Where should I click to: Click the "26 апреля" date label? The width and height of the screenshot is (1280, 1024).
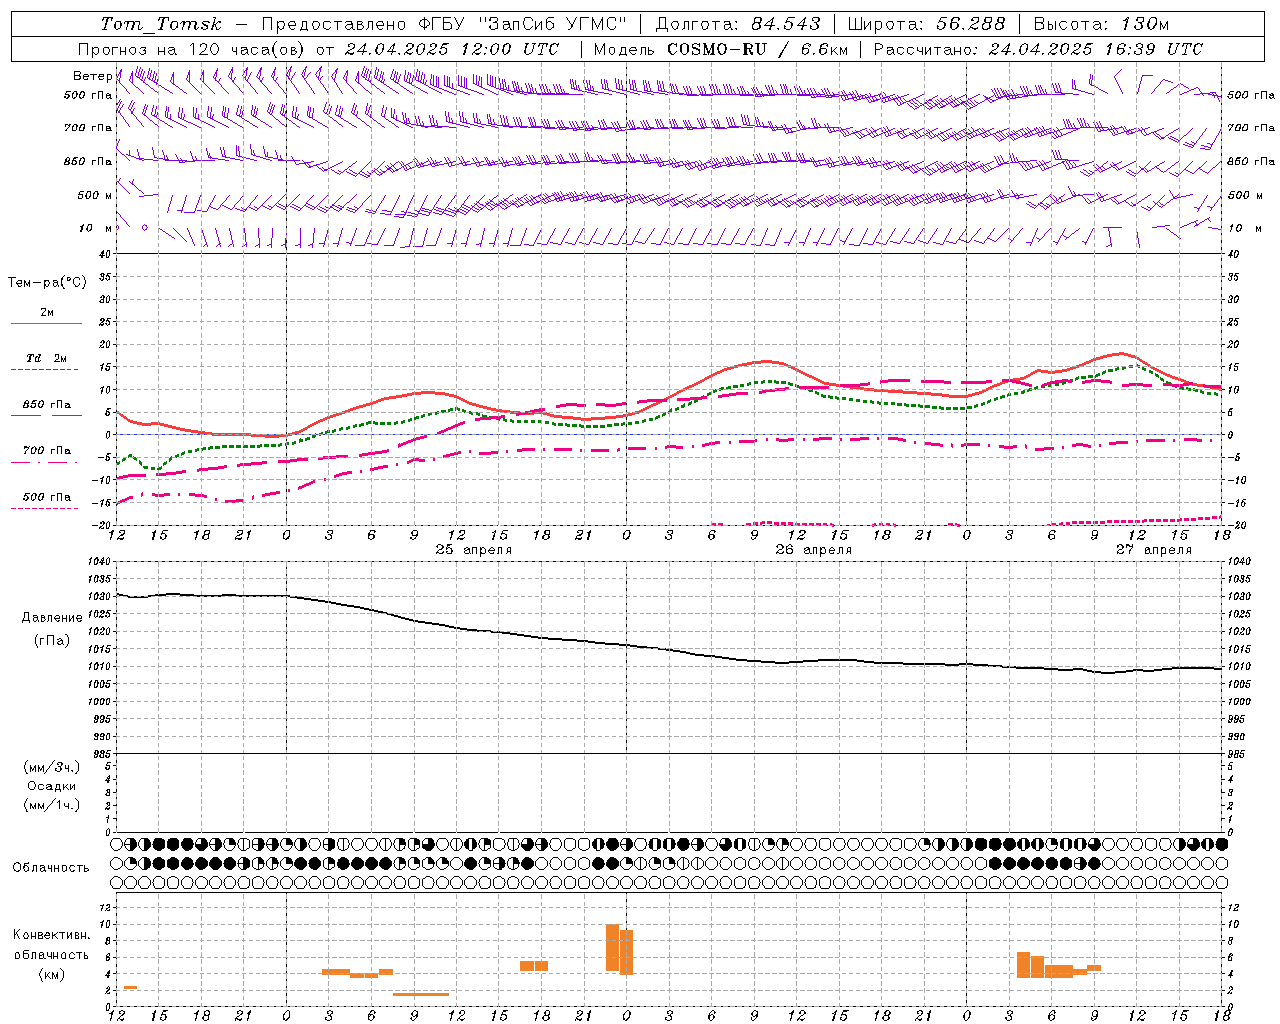(x=814, y=549)
